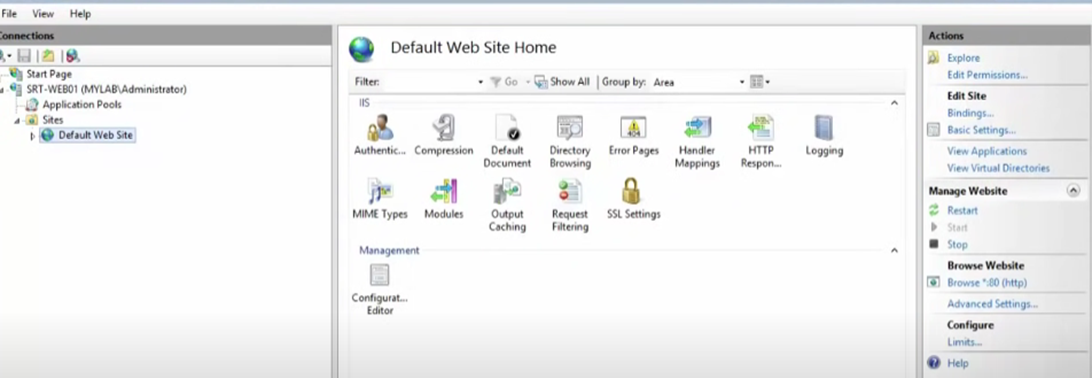Click inside the Filter text field
This screenshot has width=1092, height=378.
coord(430,82)
